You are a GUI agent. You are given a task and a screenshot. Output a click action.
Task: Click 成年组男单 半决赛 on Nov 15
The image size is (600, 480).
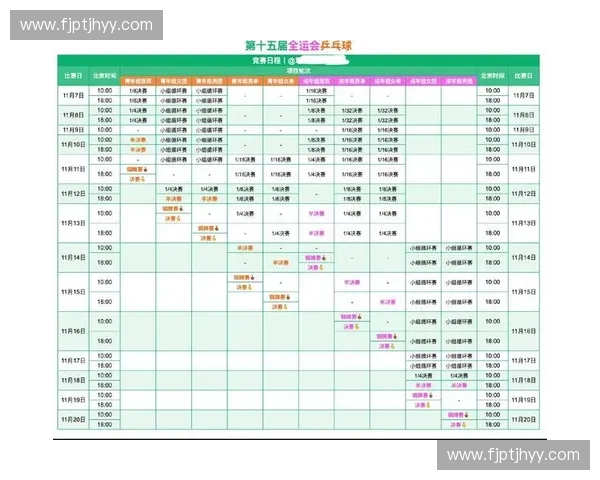click(x=352, y=282)
